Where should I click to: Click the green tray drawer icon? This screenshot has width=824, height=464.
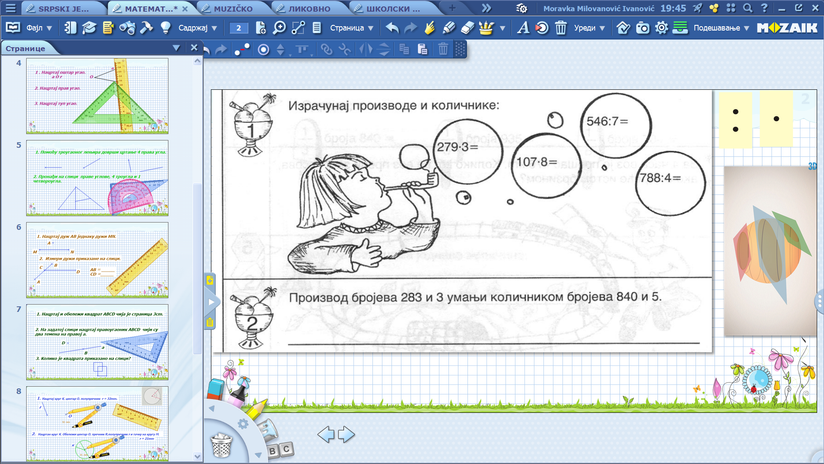coord(680,28)
